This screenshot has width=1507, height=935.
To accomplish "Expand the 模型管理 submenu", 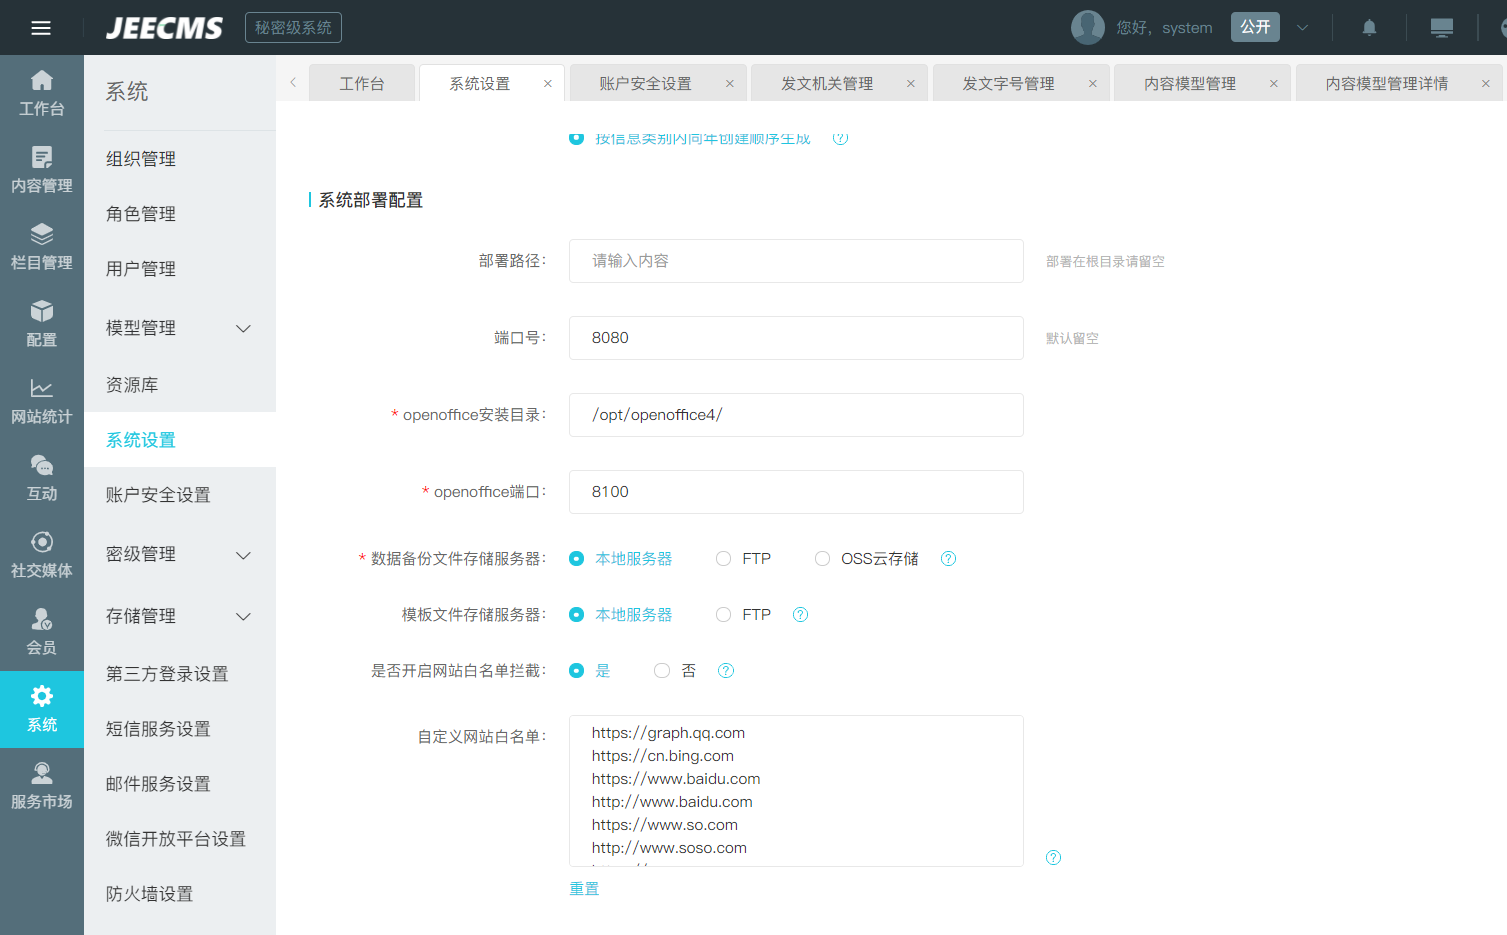I will click(243, 328).
